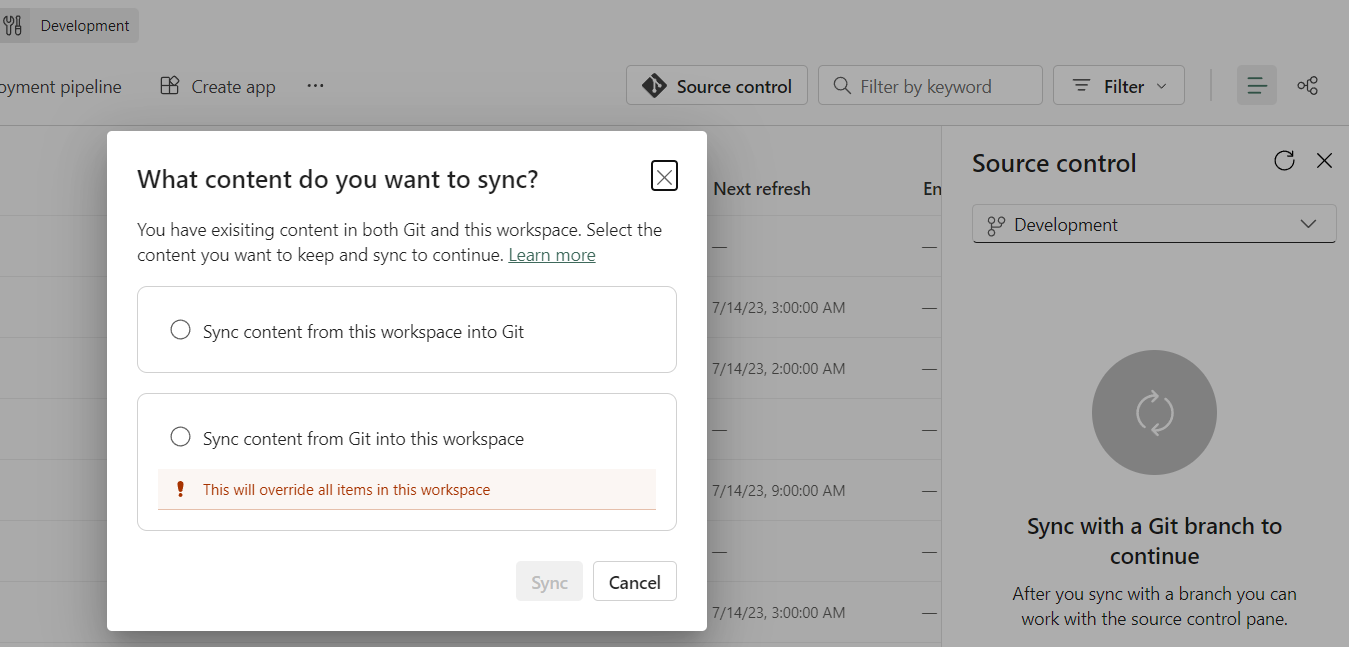The width and height of the screenshot is (1349, 647).
Task: Click the Cancel button in dialog
Action: [634, 582]
